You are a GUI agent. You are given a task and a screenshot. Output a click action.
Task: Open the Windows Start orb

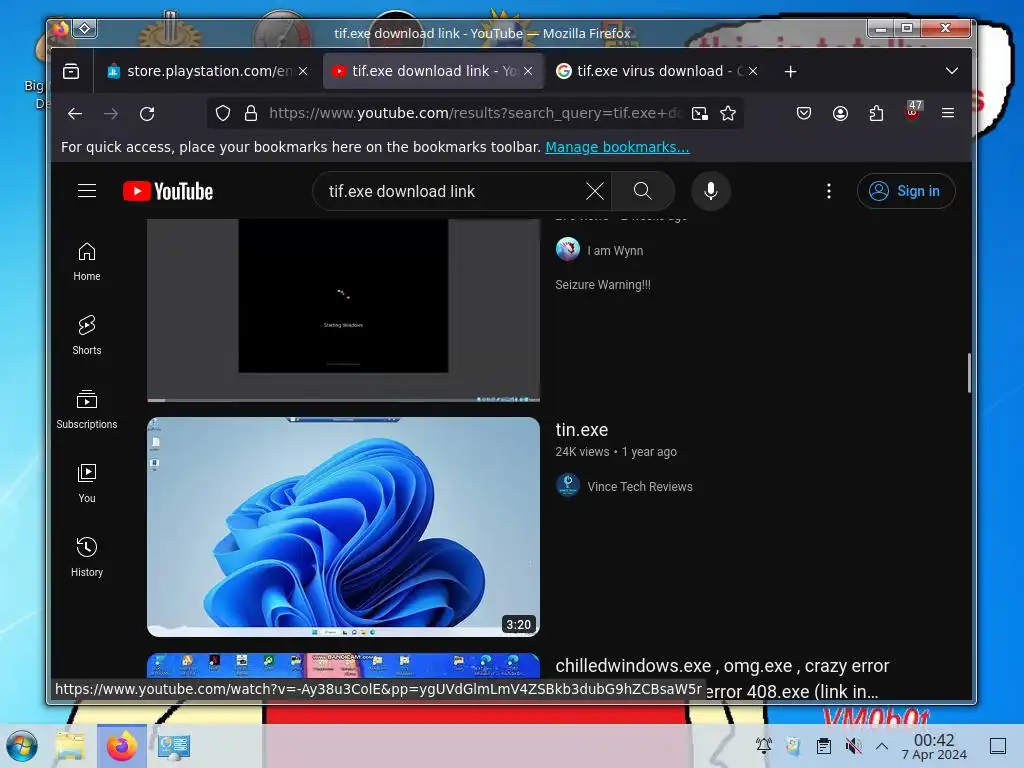pos(22,746)
